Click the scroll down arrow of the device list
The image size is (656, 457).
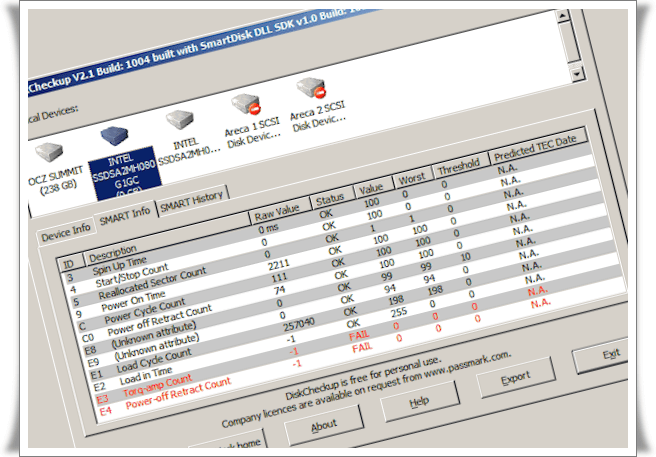click(x=577, y=74)
